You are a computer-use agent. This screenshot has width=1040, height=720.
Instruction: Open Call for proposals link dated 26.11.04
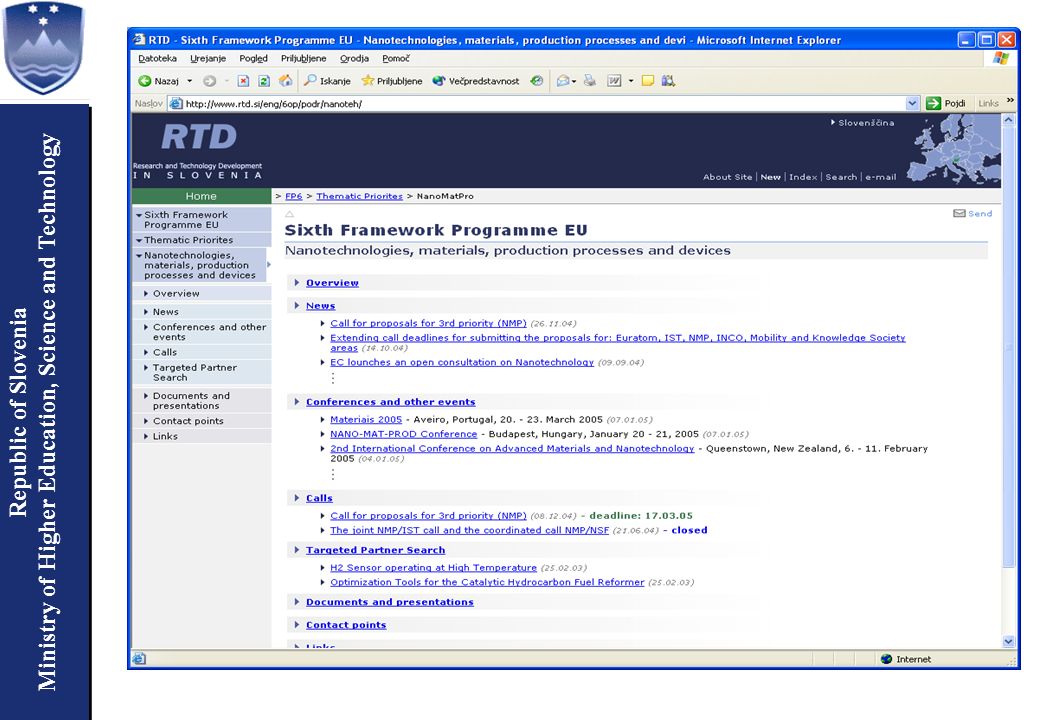point(428,324)
